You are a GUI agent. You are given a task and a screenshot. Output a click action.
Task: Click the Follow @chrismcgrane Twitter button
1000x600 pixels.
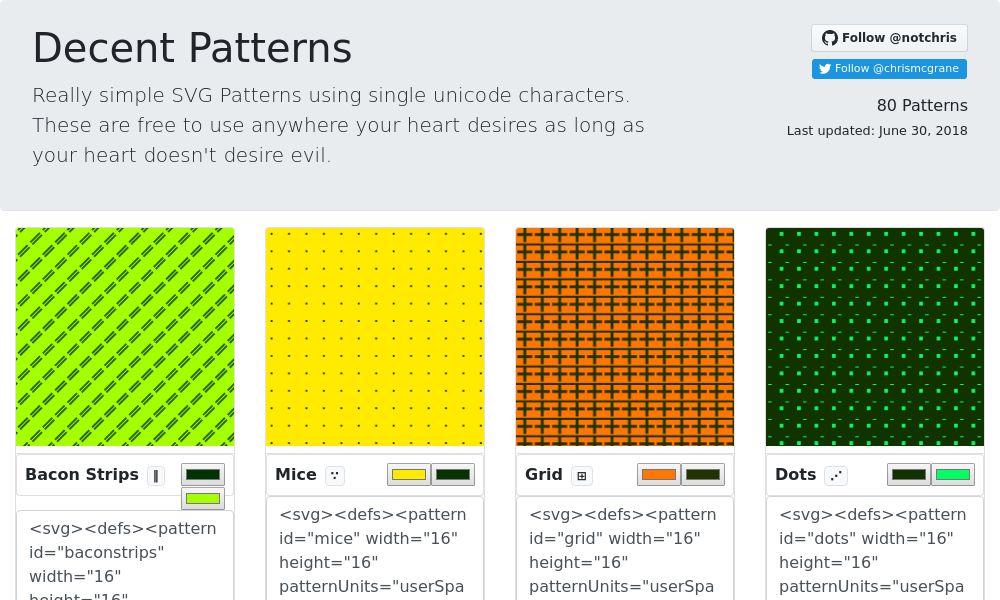pos(890,69)
